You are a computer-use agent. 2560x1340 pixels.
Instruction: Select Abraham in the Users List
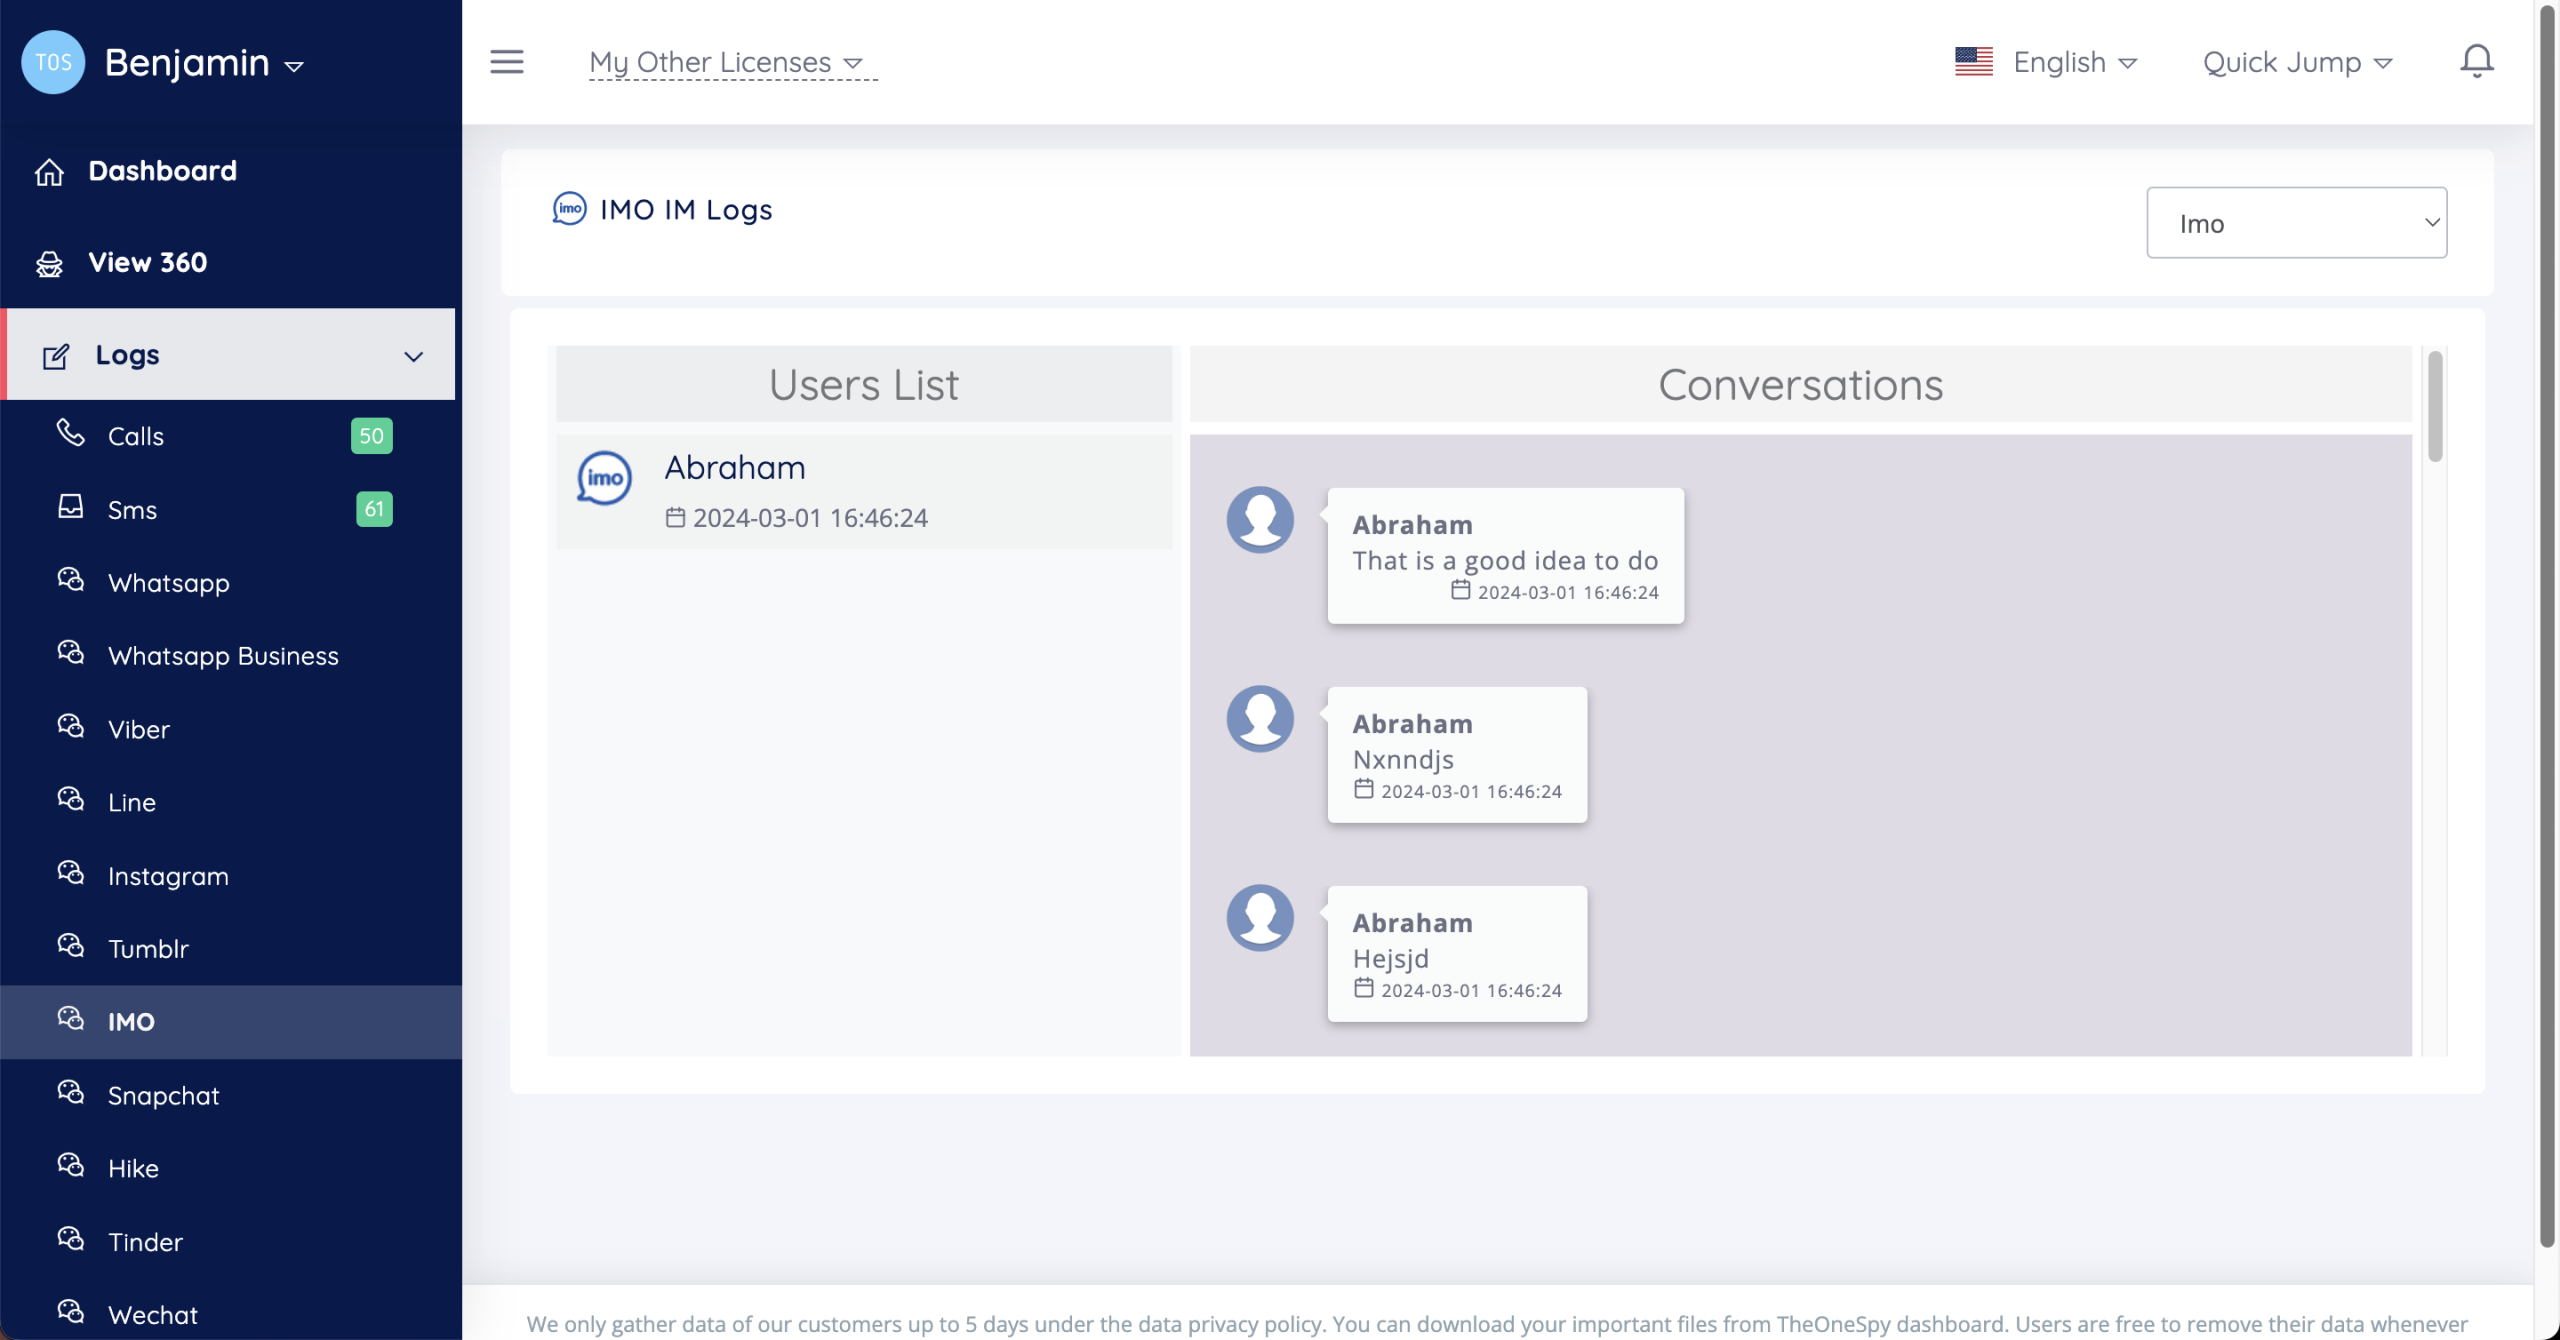click(x=864, y=491)
